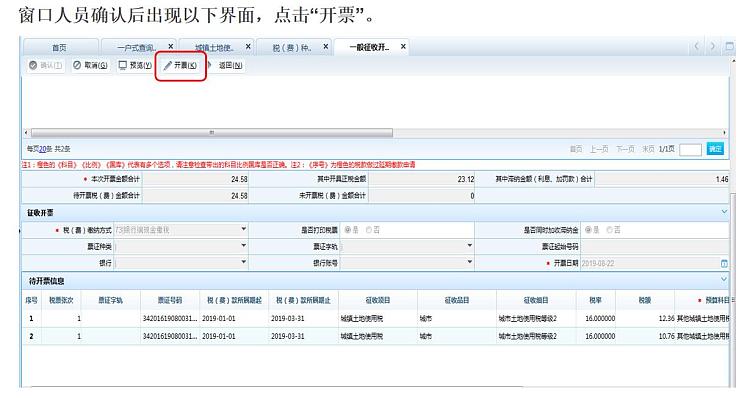Close the 税(费)种 tab
Image resolution: width=750 pixels, height=398 pixels.
pos(326,46)
